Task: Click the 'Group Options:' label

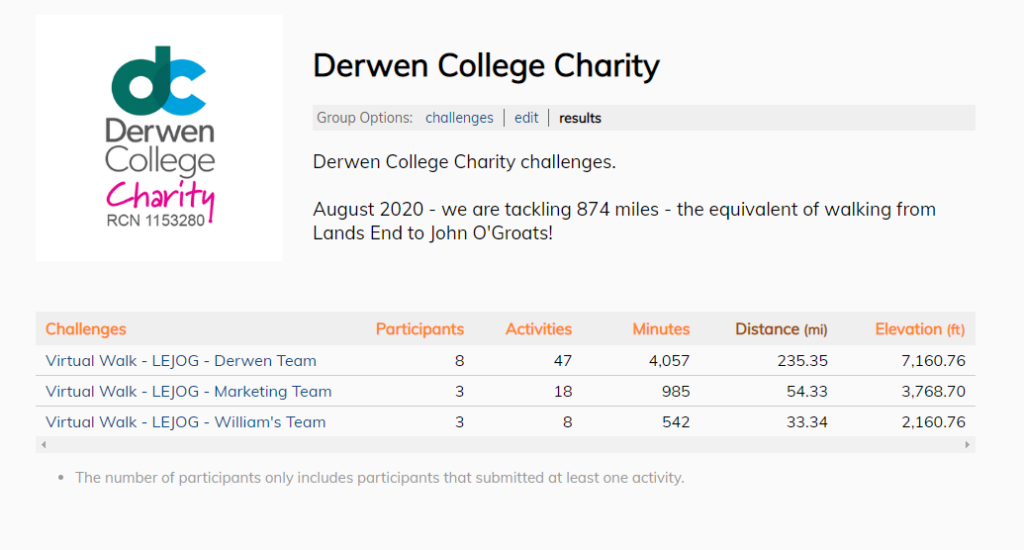Action: [364, 118]
